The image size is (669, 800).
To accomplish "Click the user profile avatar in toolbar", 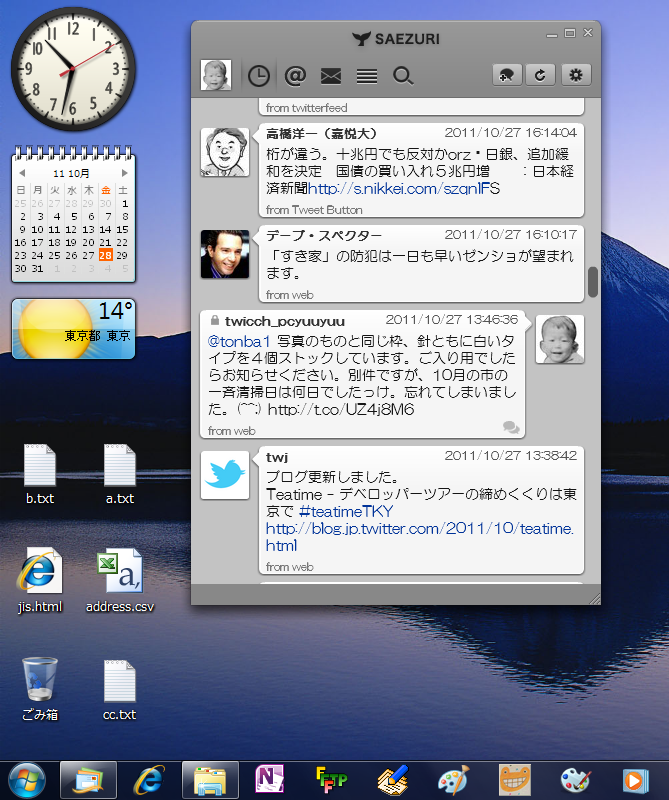I will [216, 75].
